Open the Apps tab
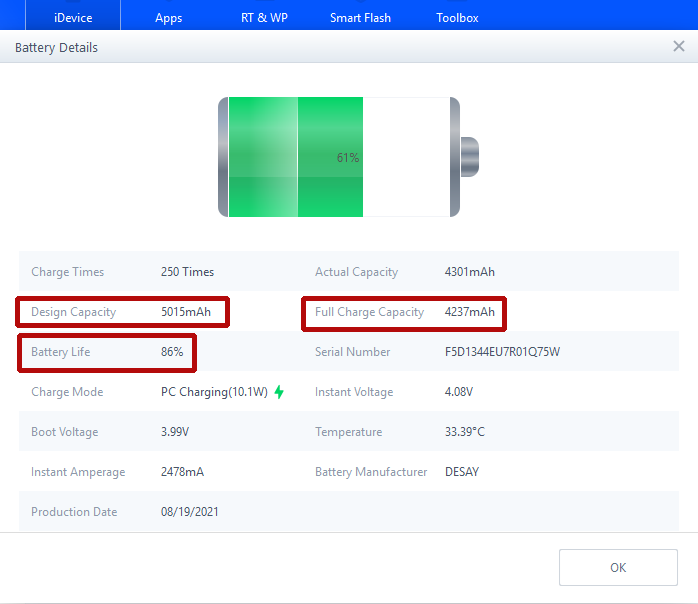Viewport: 698px width, 604px height. point(169,17)
